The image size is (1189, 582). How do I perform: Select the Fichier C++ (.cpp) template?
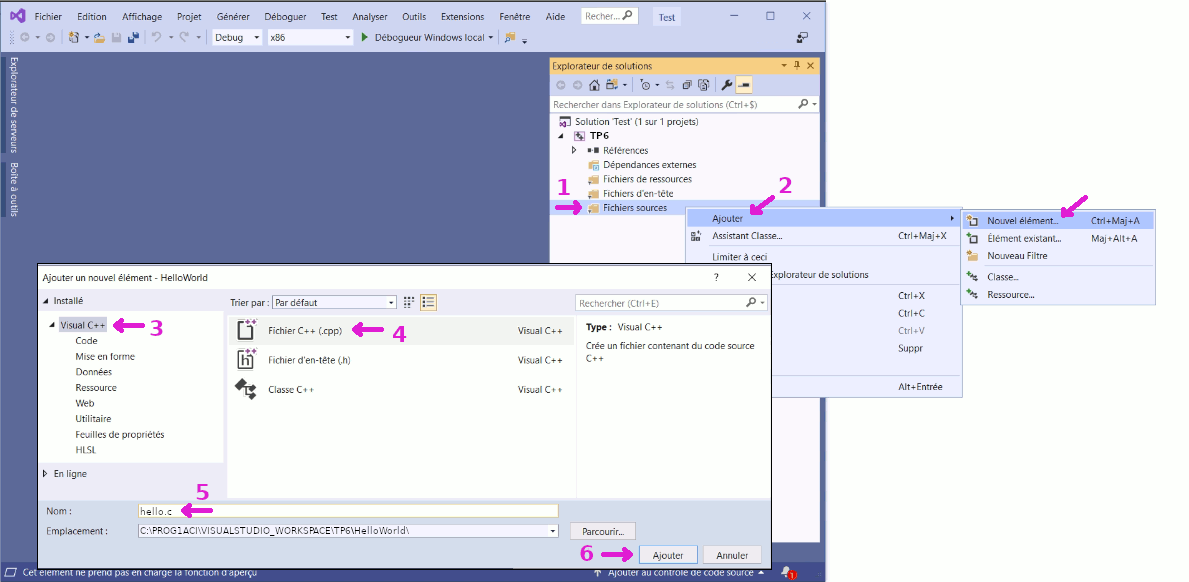click(400, 330)
